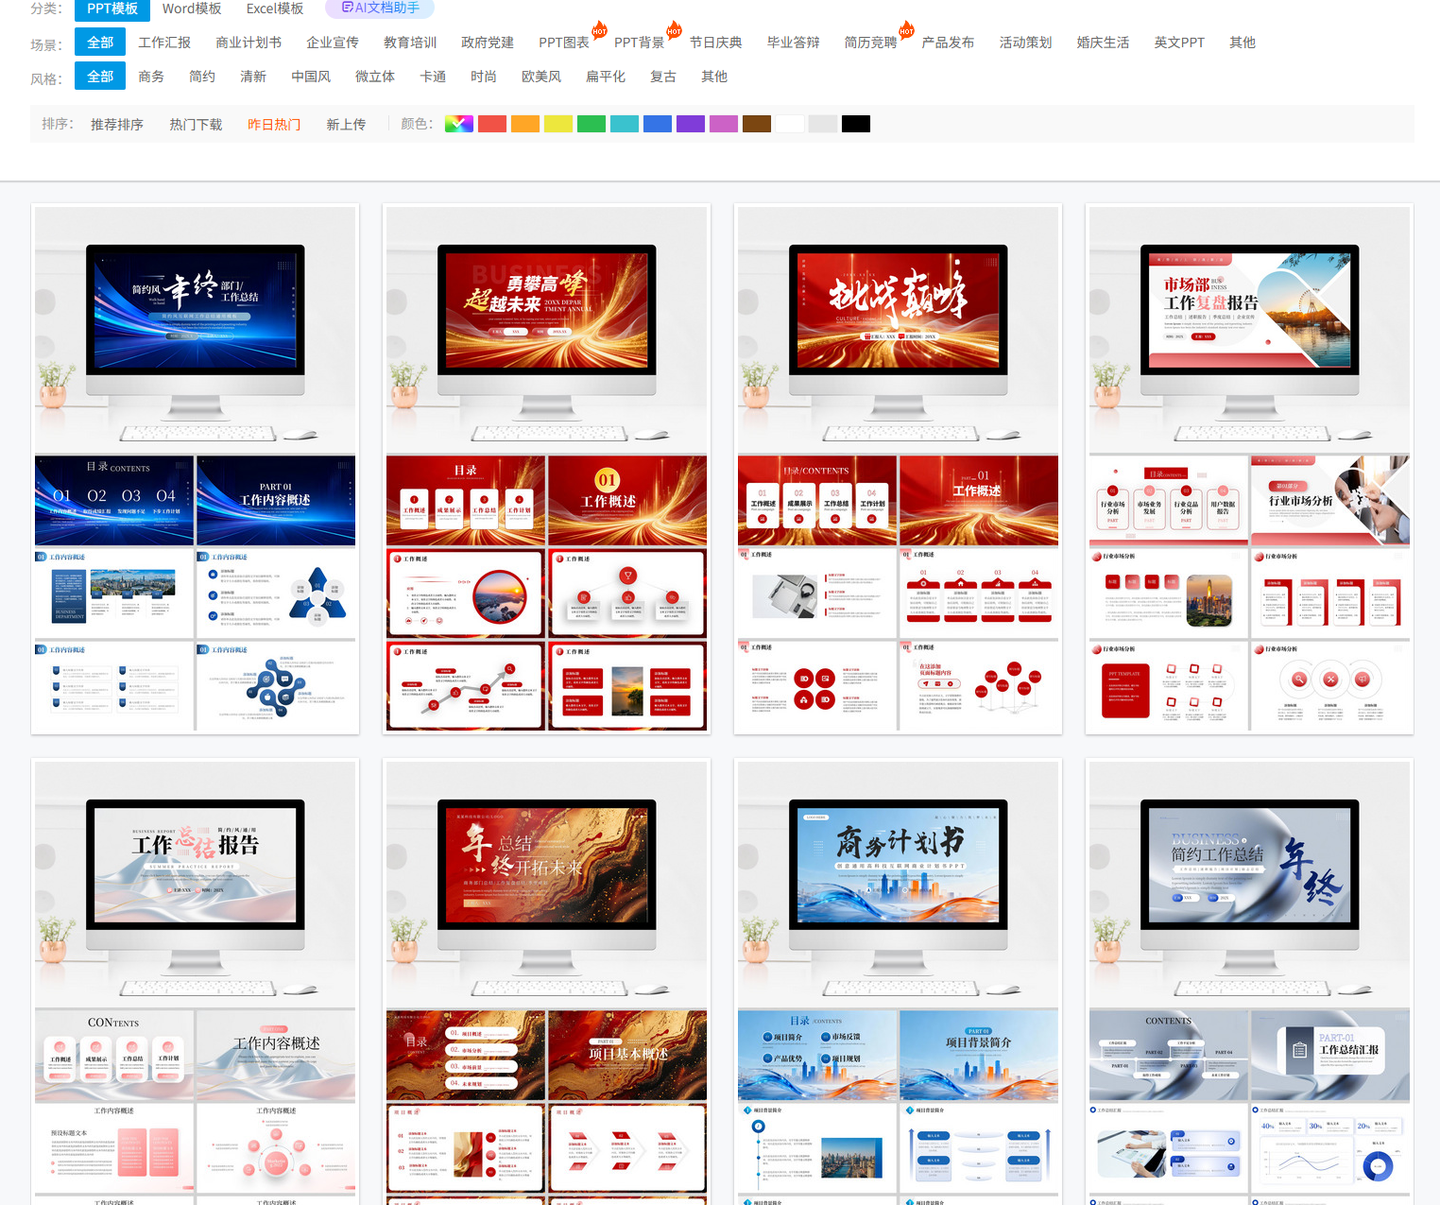
Task: Open the red 挑战巅峰 calligraphy template
Action: [x=898, y=469]
